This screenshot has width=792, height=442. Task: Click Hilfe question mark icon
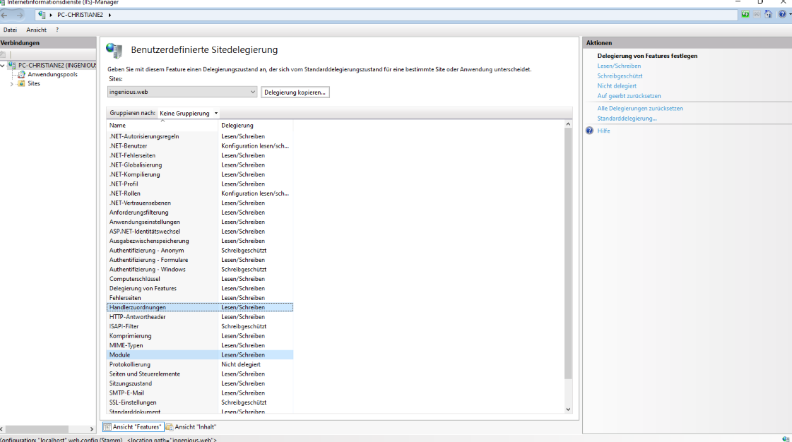point(589,131)
